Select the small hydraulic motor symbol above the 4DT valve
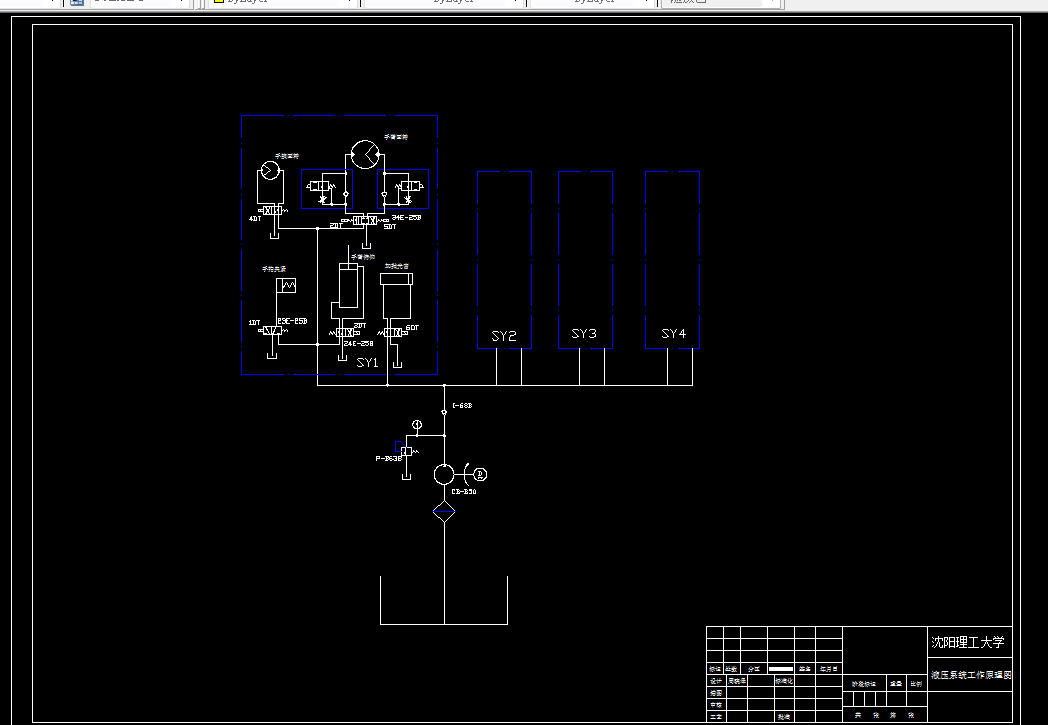Image resolution: width=1048 pixels, height=725 pixels. tap(270, 170)
